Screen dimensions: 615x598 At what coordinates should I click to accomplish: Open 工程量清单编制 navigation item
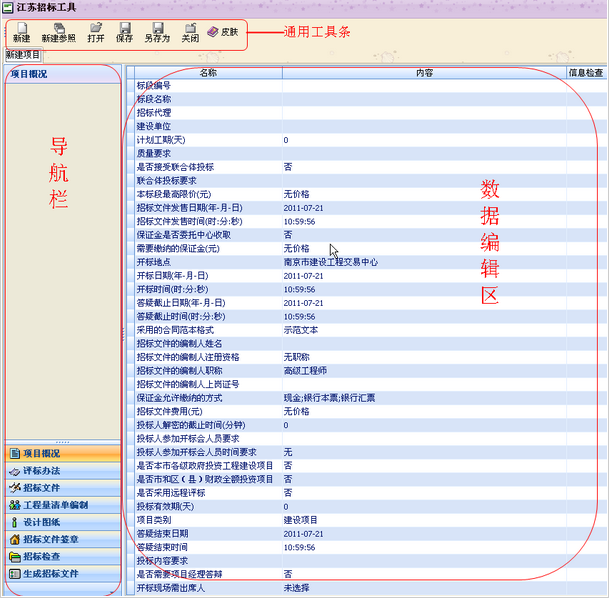[x=63, y=505]
